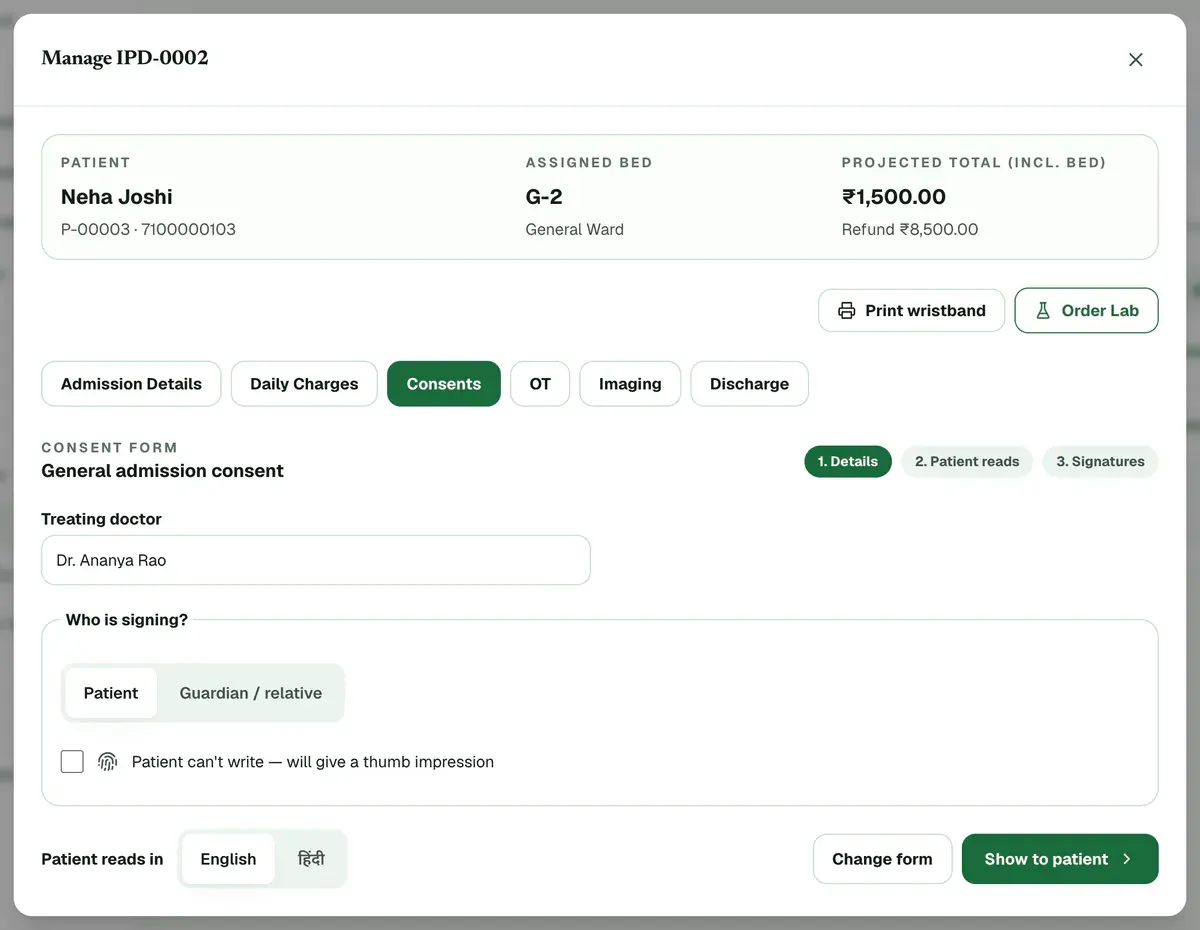Choose Guardian / relative as signer
The height and width of the screenshot is (930, 1200).
[251, 693]
